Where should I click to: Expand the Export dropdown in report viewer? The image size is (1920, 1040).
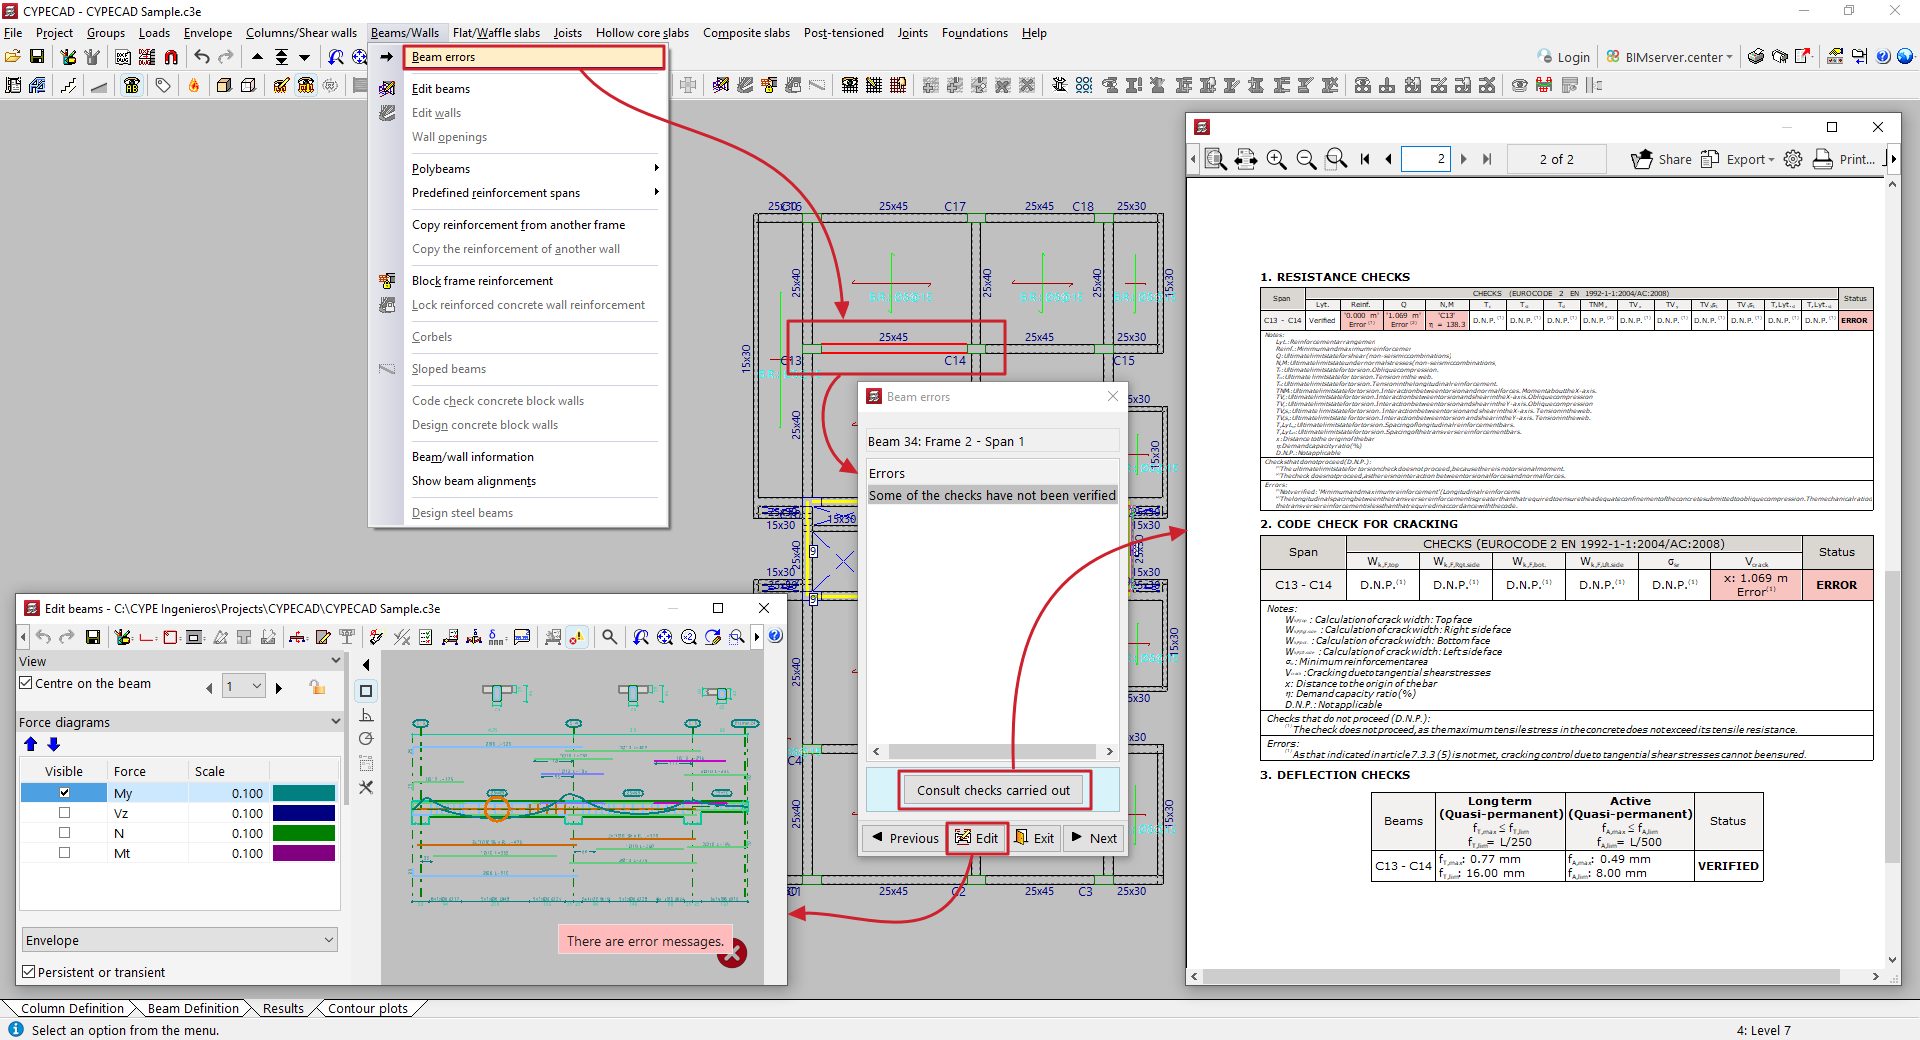tap(1750, 159)
